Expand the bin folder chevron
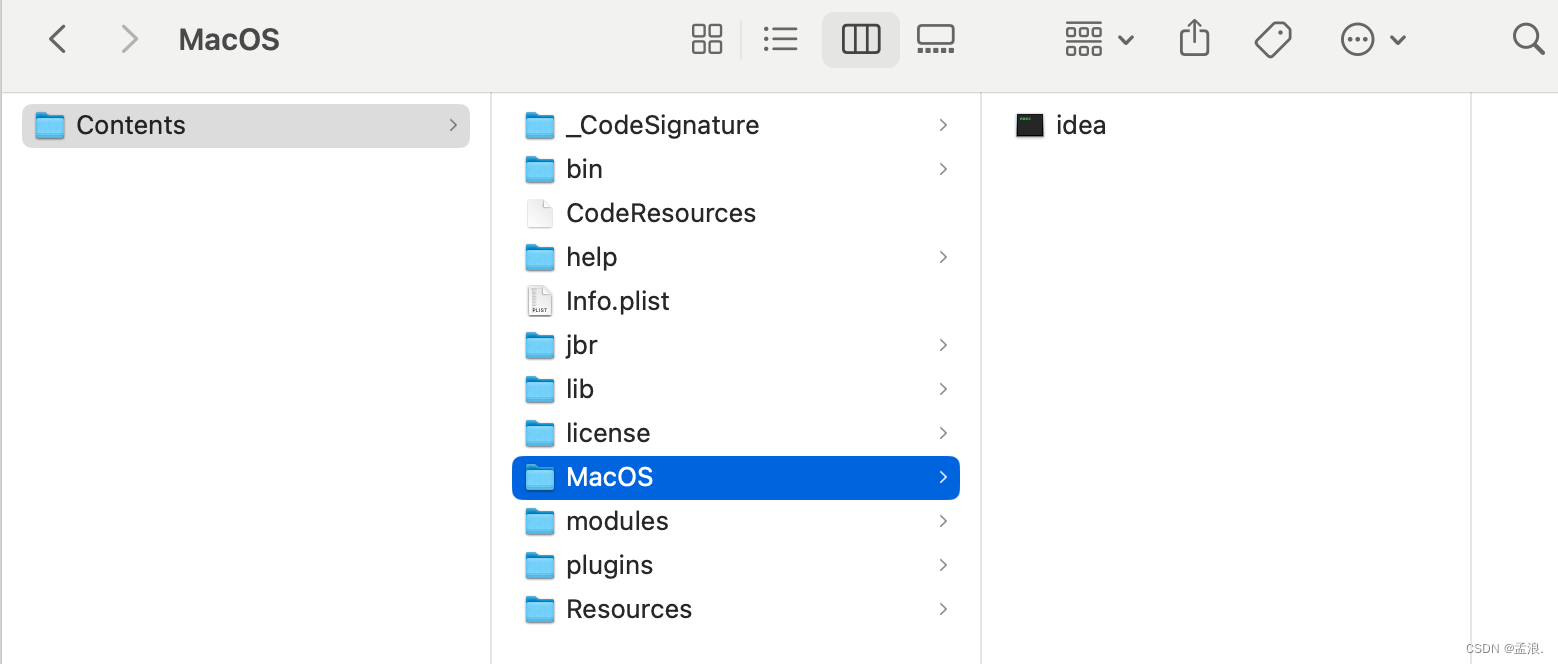Image resolution: width=1558 pixels, height=664 pixels. pos(943,169)
